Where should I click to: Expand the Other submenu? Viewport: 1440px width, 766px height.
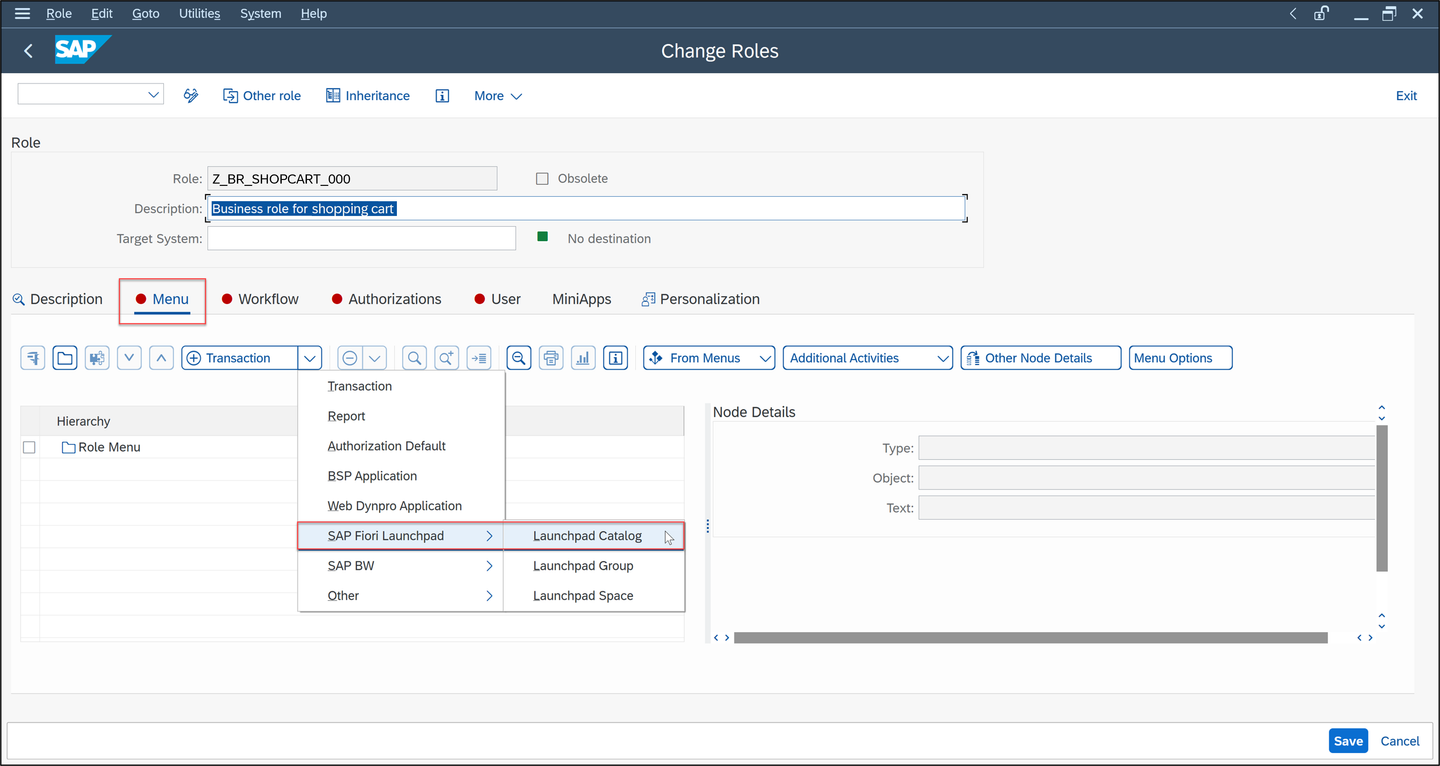pos(401,596)
